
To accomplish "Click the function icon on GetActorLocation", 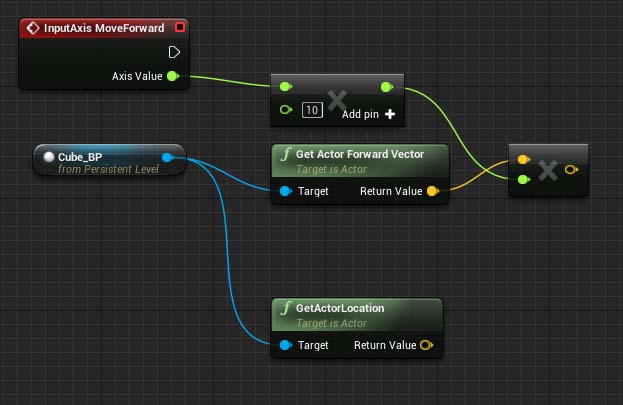I will point(286,308).
